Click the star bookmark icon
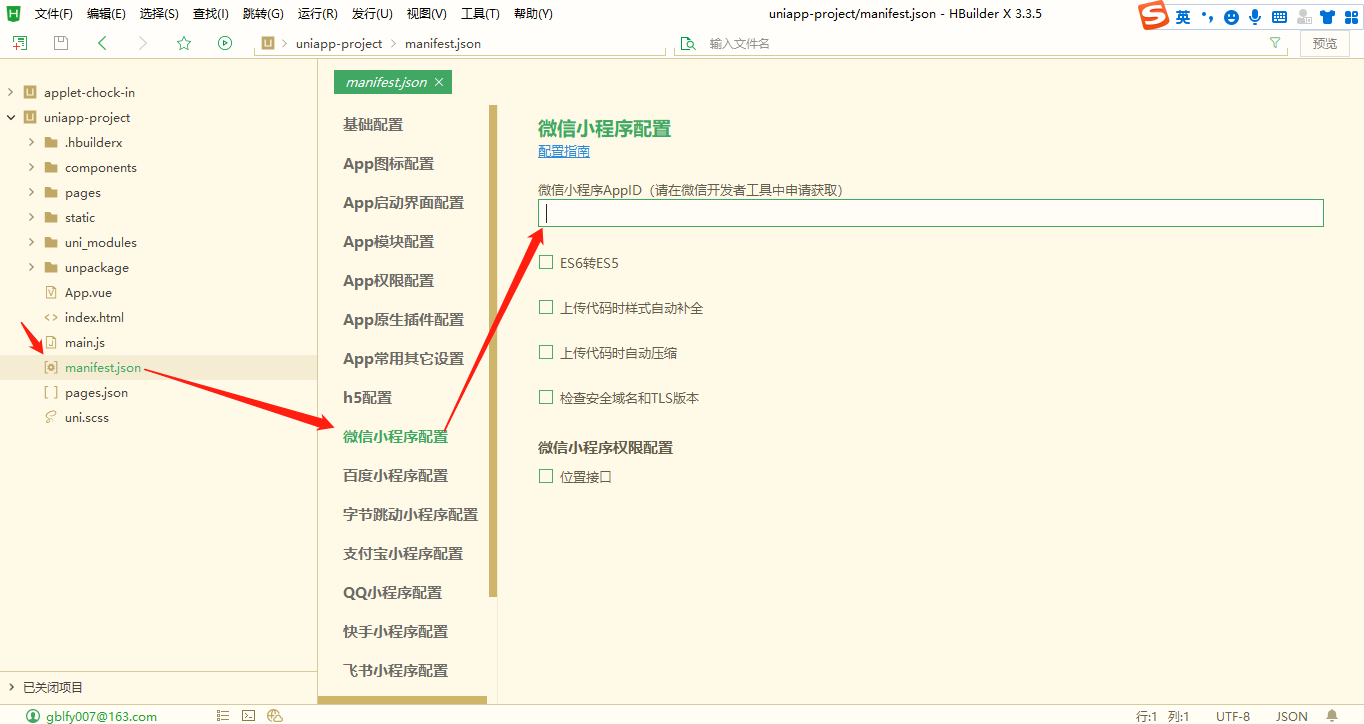Viewport: 1364px width, 724px height. pos(184,43)
